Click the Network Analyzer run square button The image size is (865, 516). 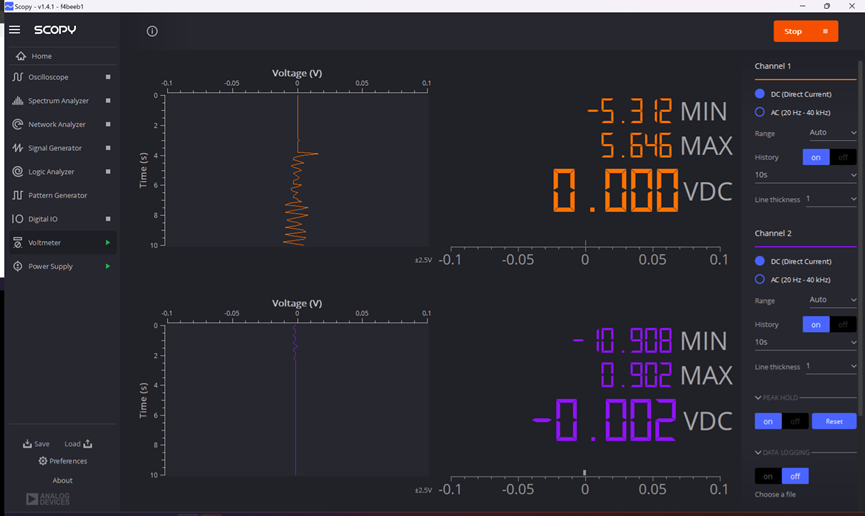108,124
